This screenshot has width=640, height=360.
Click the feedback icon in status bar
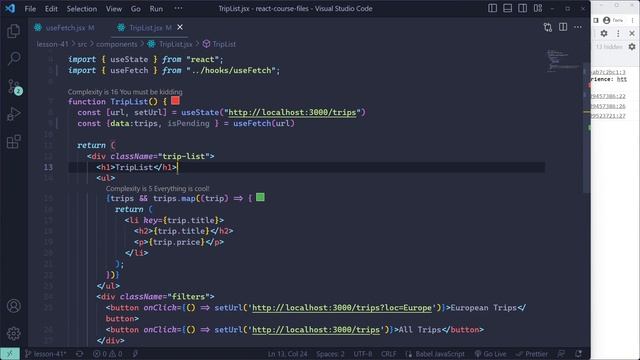tap(562, 354)
